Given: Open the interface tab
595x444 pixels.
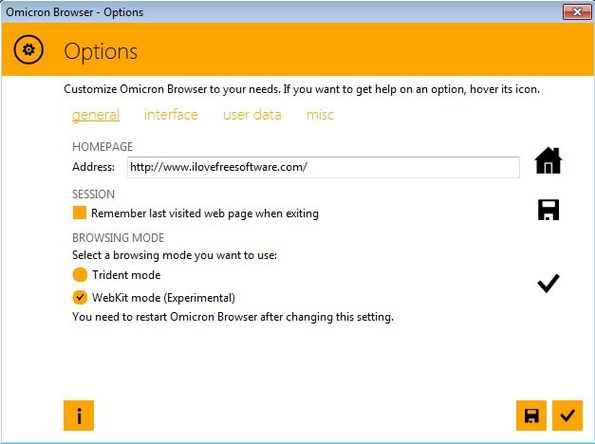Looking at the screenshot, I should [x=171, y=115].
